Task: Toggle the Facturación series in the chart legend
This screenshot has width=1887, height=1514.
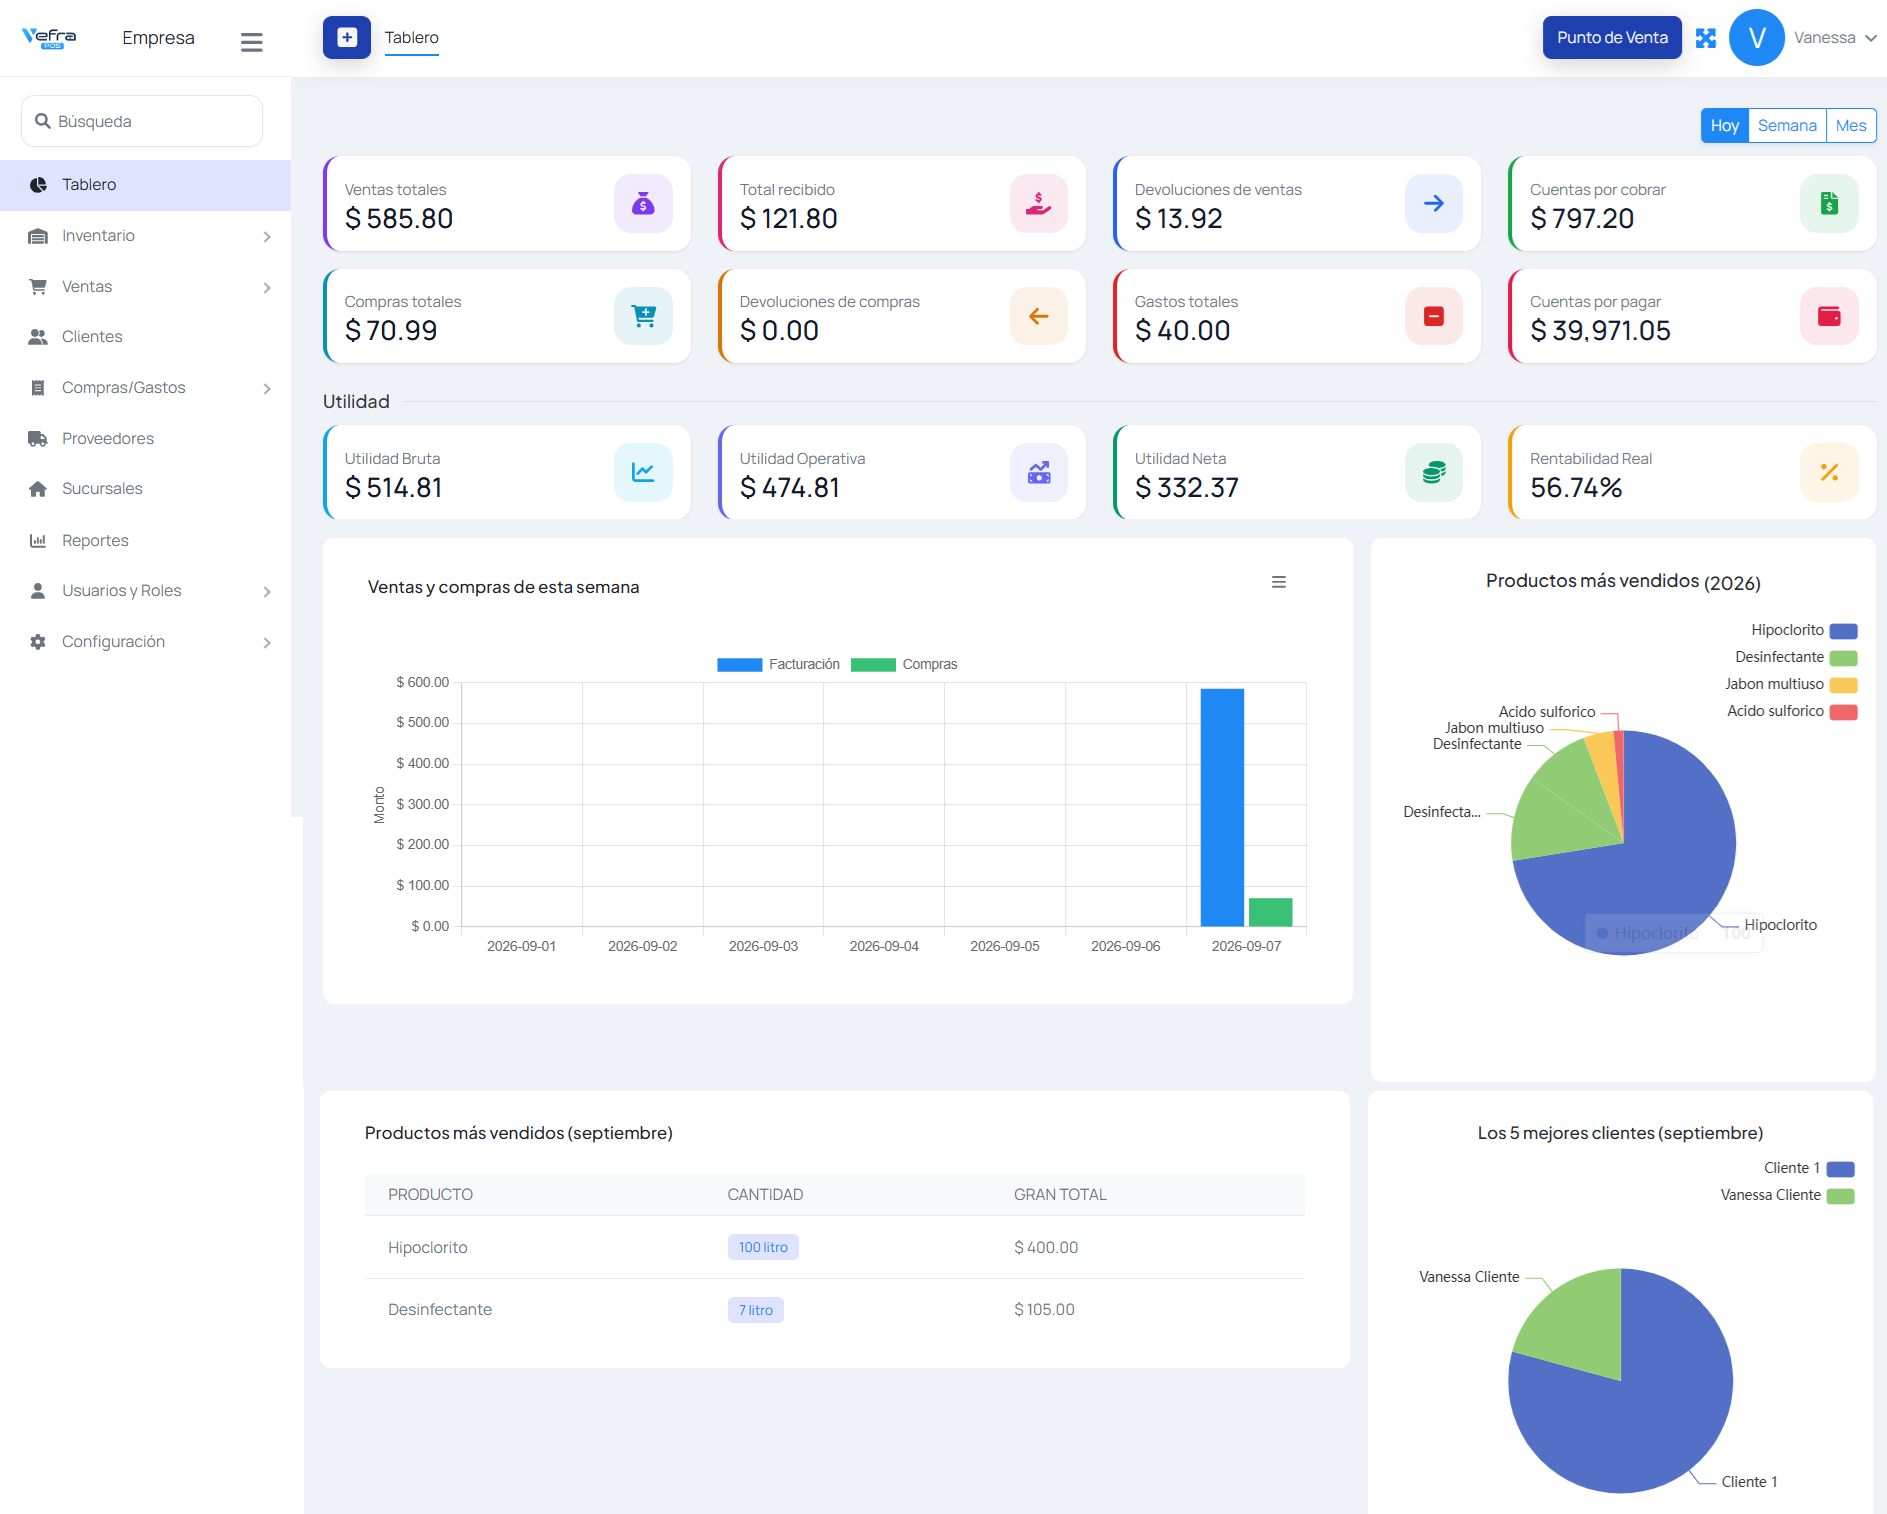Action: tap(778, 665)
